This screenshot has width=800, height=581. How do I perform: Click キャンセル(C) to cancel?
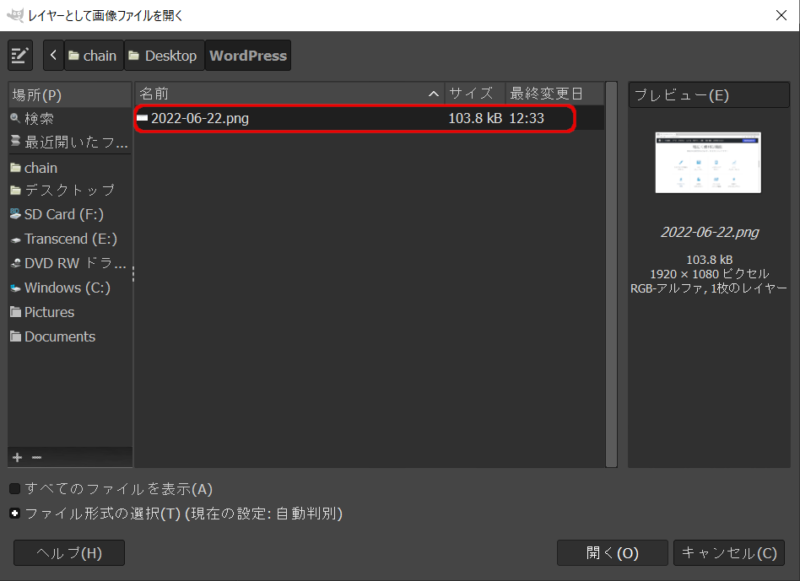pos(729,553)
